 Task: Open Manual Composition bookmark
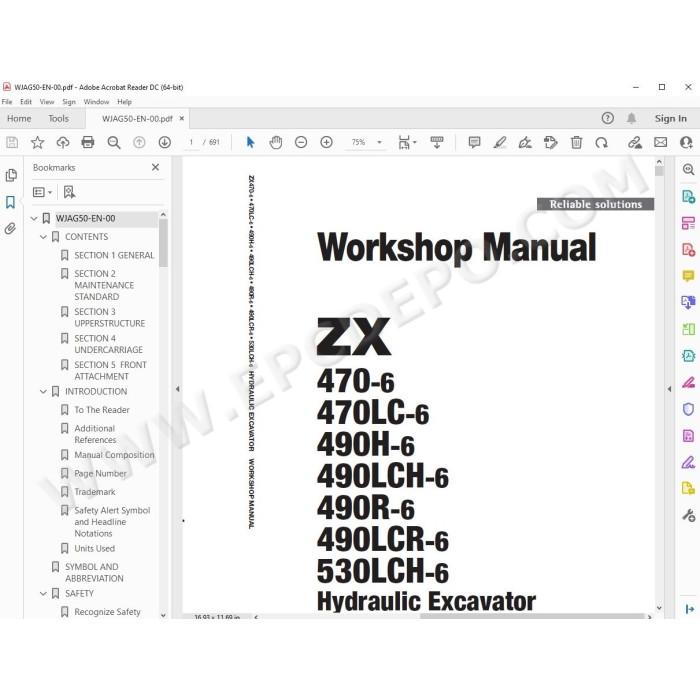coord(114,455)
